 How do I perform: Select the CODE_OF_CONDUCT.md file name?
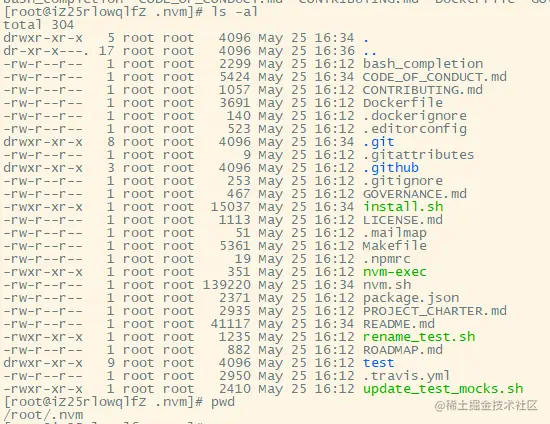pos(435,77)
